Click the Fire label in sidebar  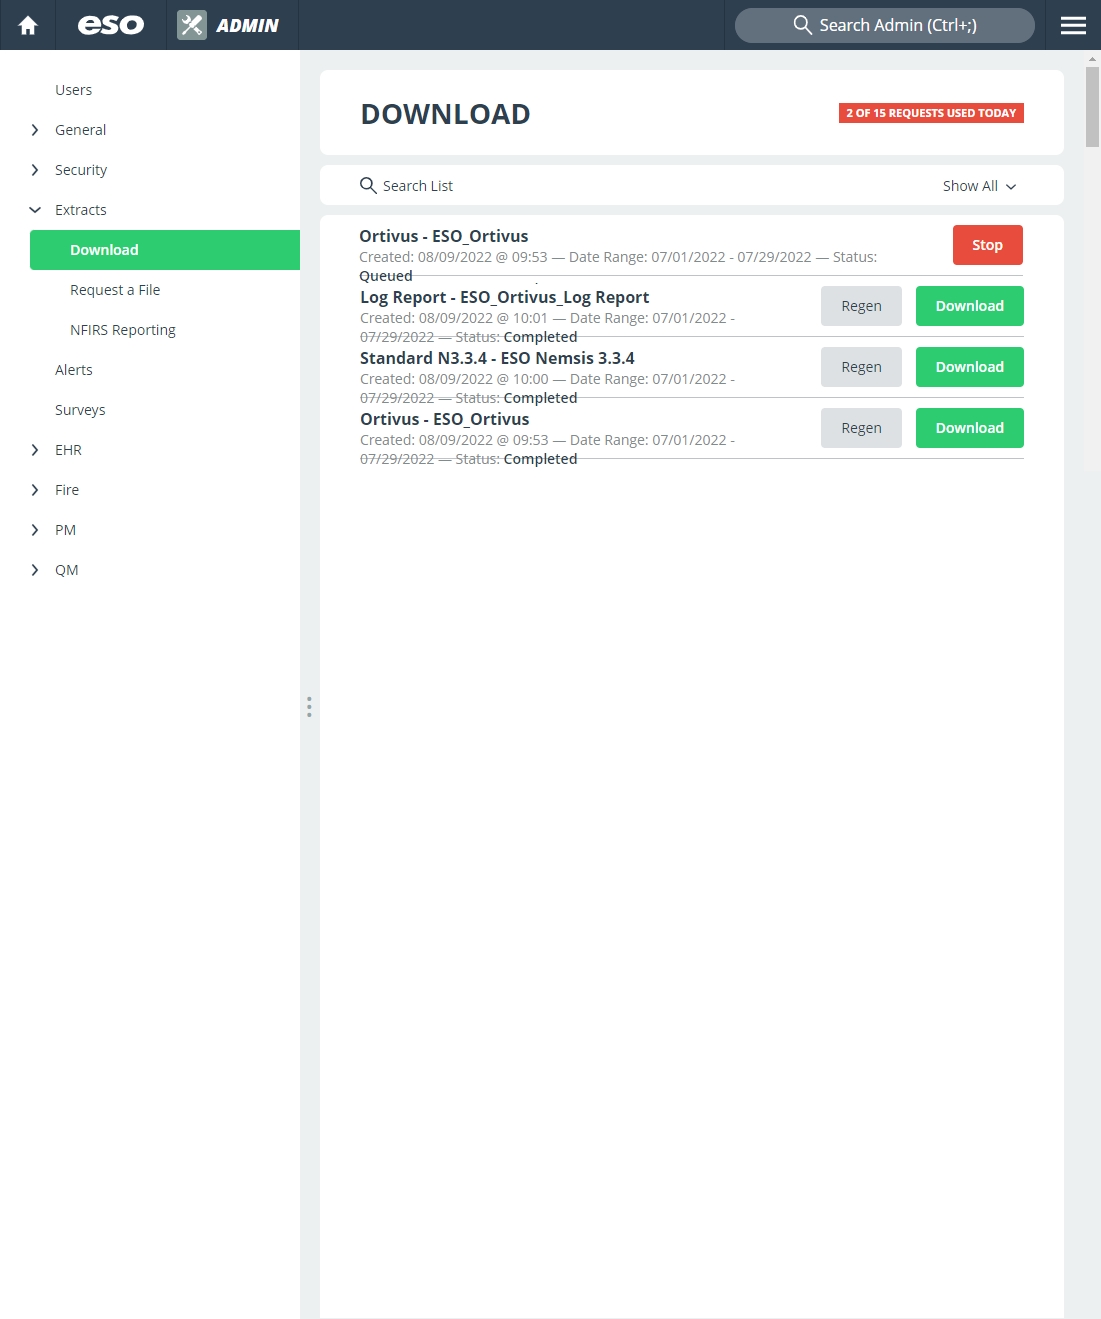point(67,490)
